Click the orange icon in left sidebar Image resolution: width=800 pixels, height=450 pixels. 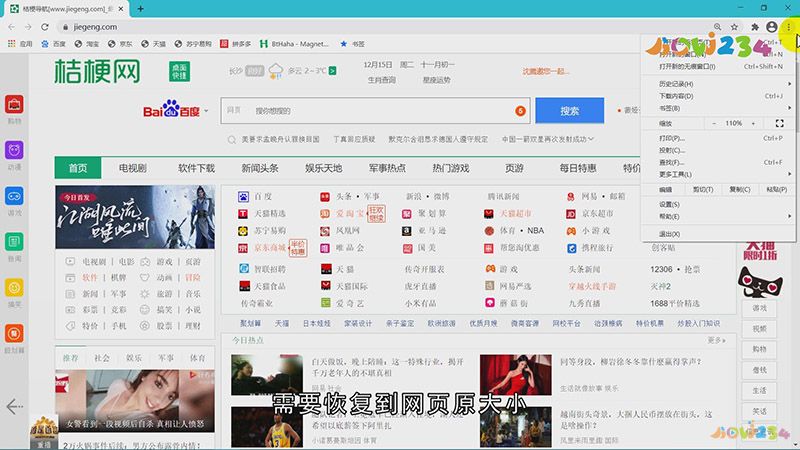point(14,333)
